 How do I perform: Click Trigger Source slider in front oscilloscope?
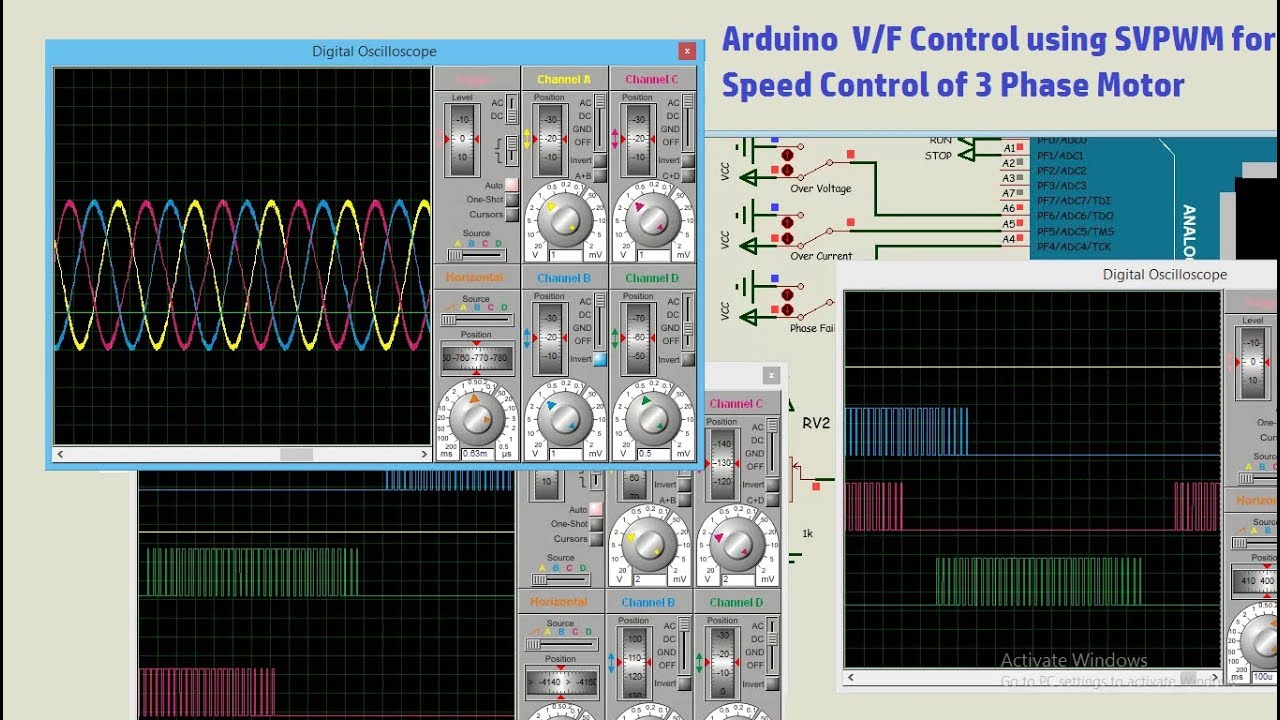pos(477,255)
